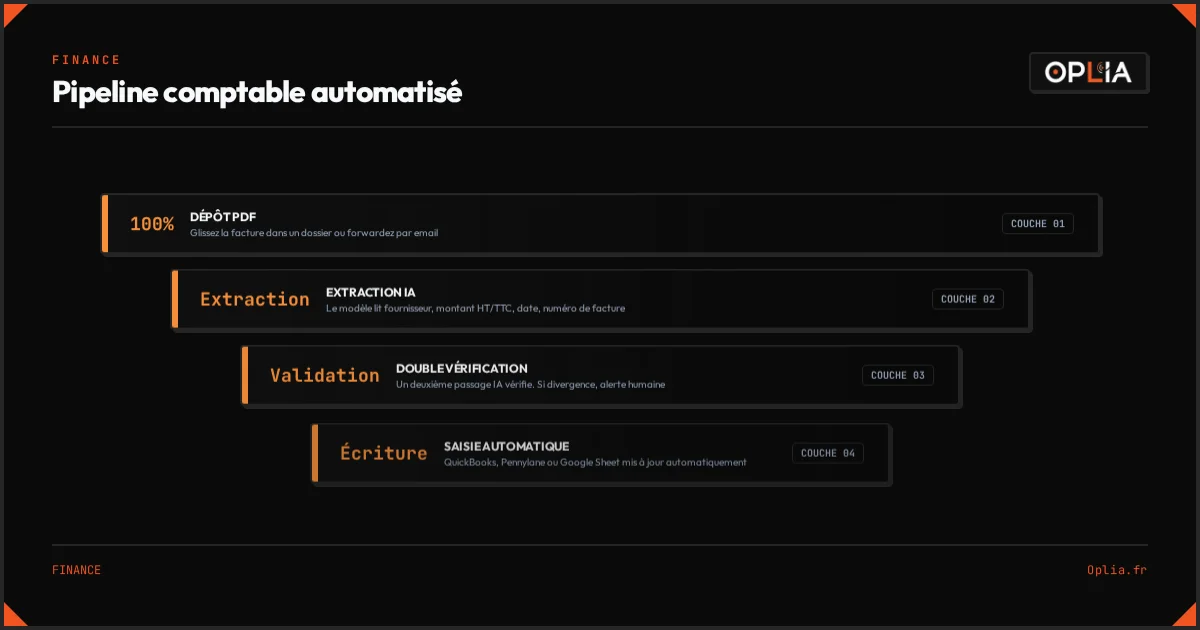
Task: Click the 'Le modèle lit fournisseur' description
Action: [x=475, y=309]
